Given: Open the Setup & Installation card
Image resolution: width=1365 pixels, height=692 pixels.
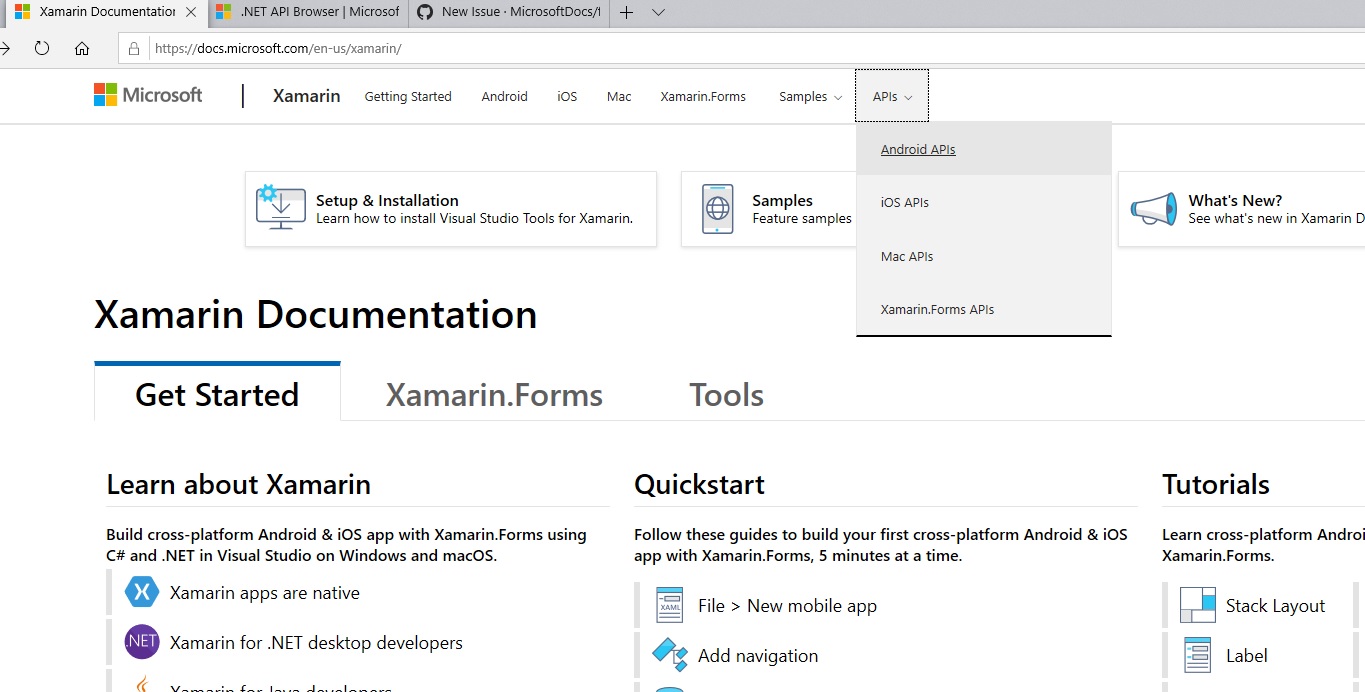Looking at the screenshot, I should pos(451,208).
